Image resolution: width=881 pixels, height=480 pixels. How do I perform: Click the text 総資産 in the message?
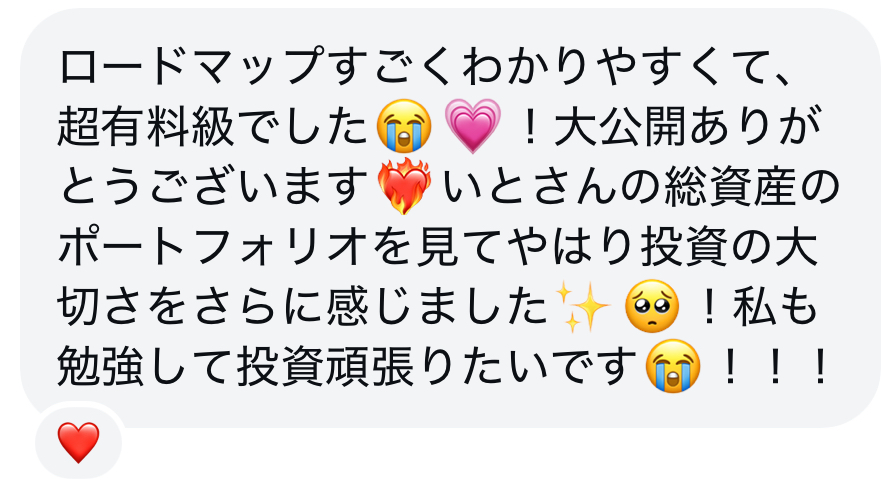point(731,186)
